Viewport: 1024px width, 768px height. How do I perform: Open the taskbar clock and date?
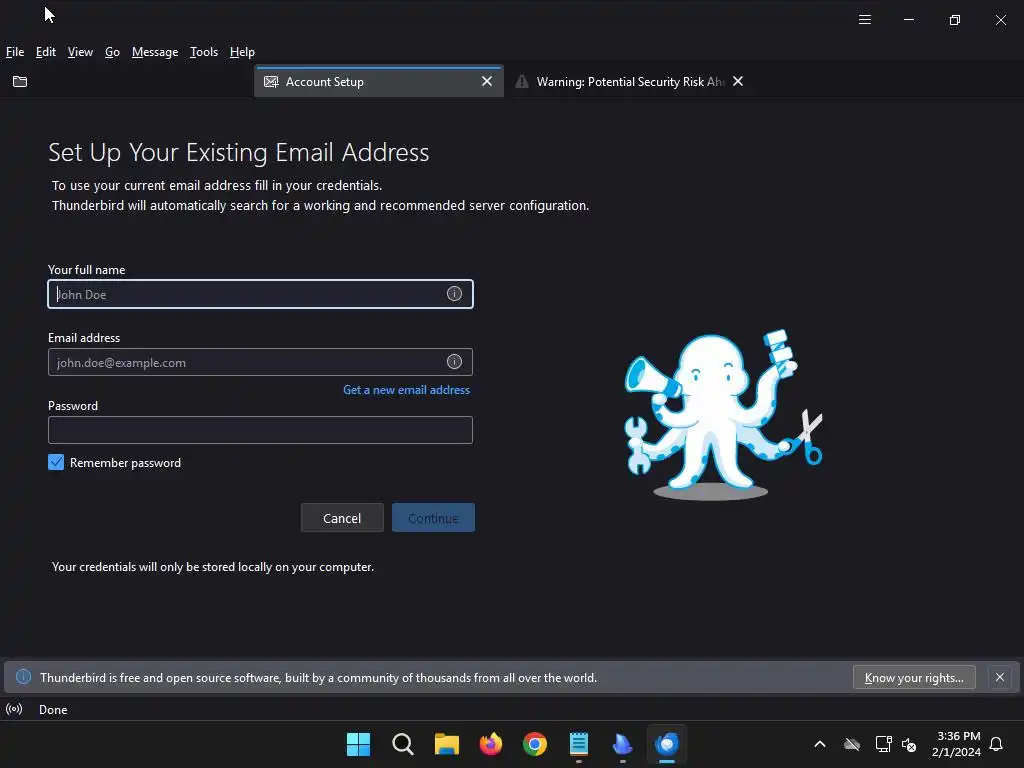[x=957, y=744]
